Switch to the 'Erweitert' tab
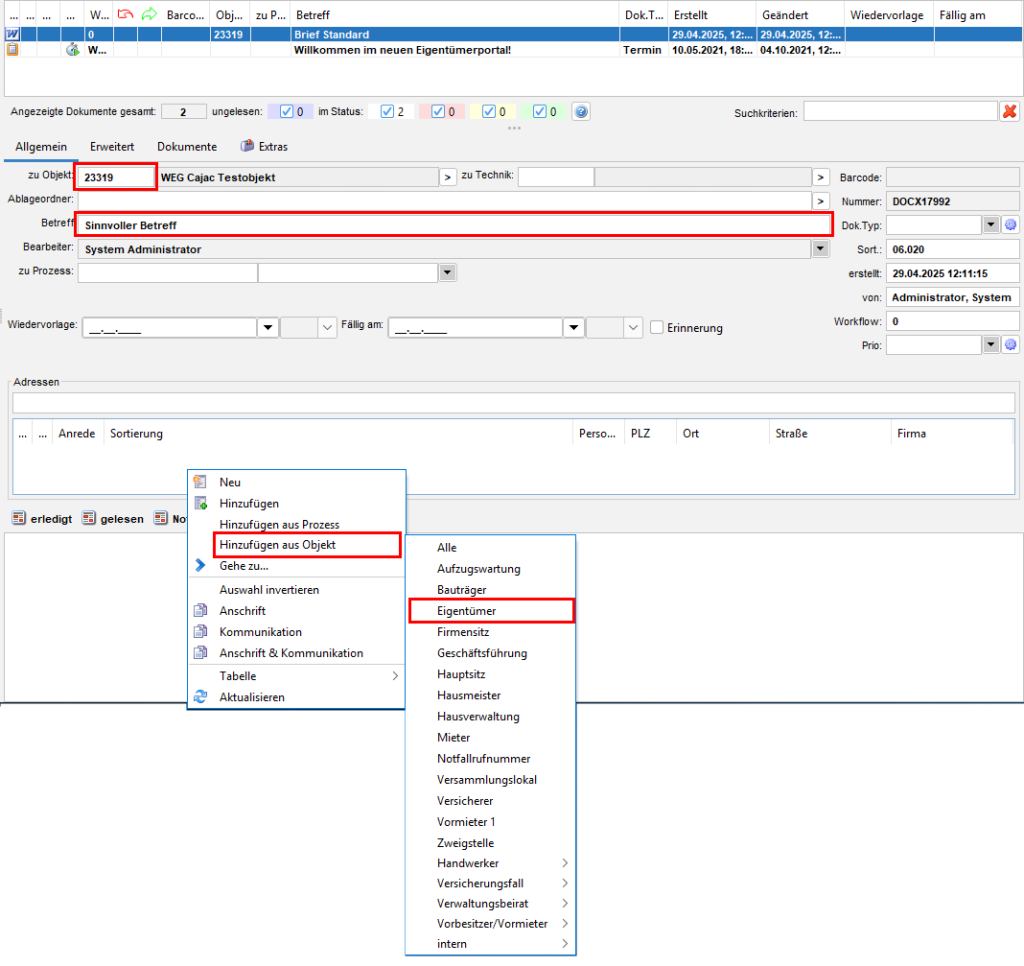The image size is (1024, 966). (112, 146)
